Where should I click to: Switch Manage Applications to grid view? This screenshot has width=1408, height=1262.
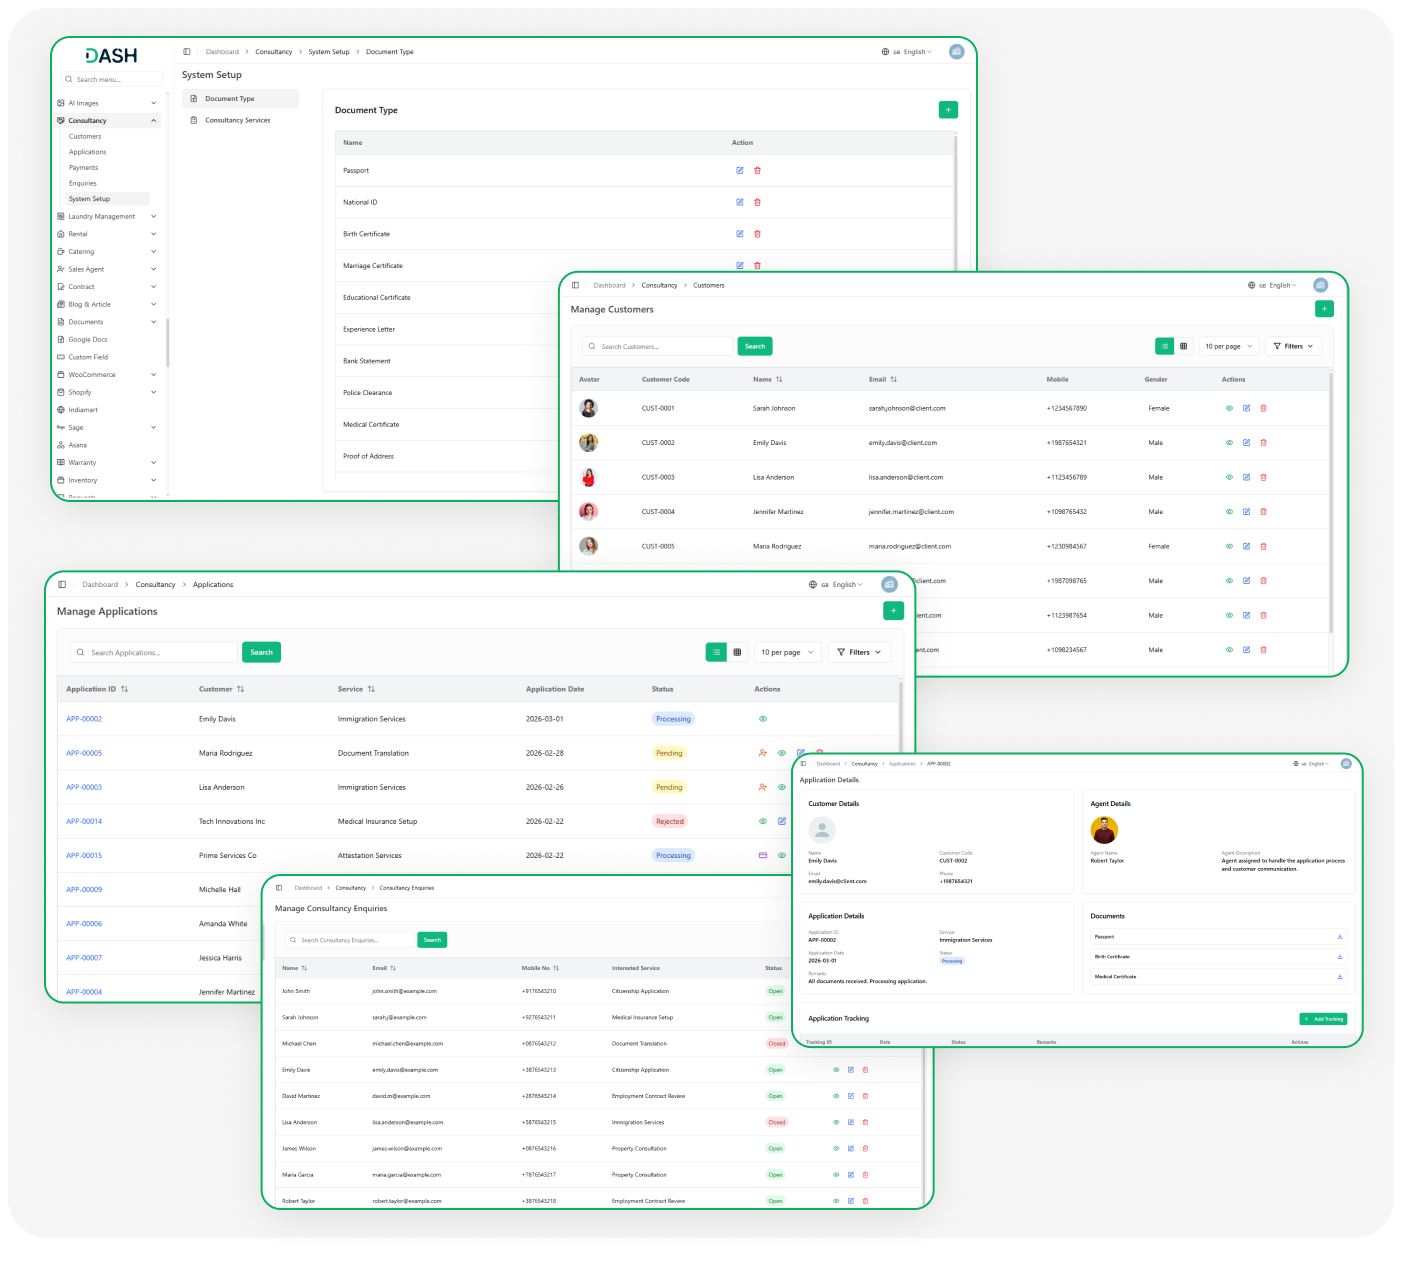(x=737, y=652)
